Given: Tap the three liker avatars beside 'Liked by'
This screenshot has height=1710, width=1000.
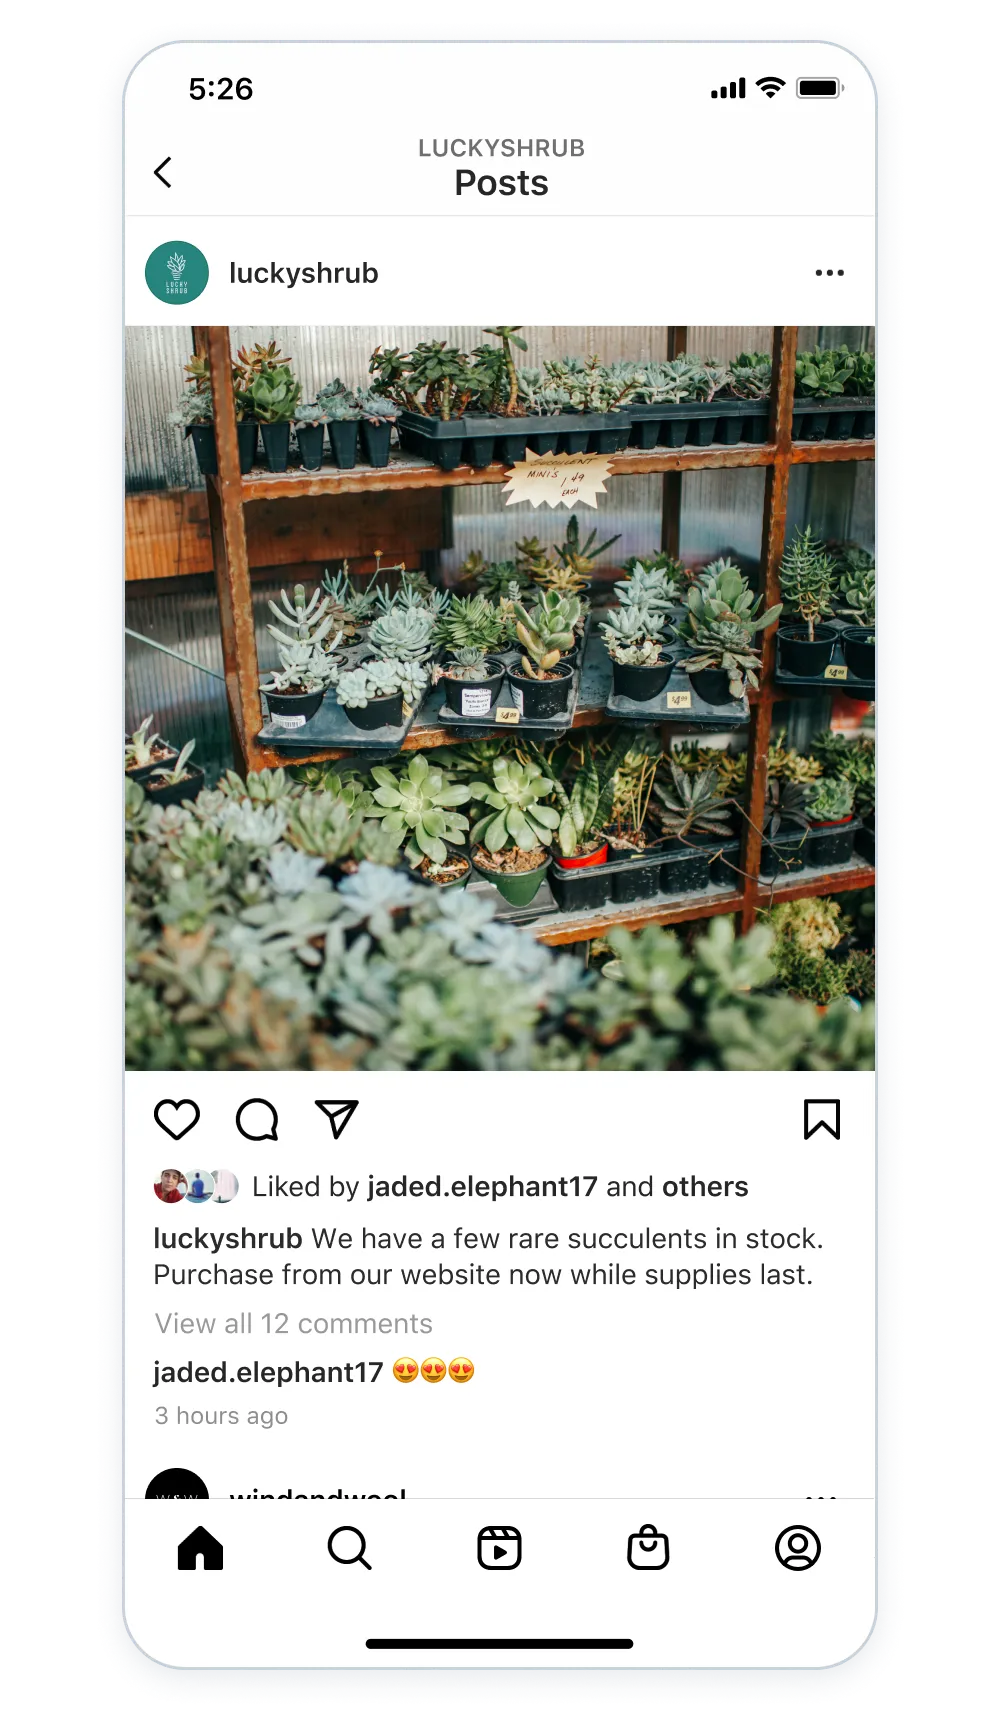Looking at the screenshot, I should [196, 1186].
